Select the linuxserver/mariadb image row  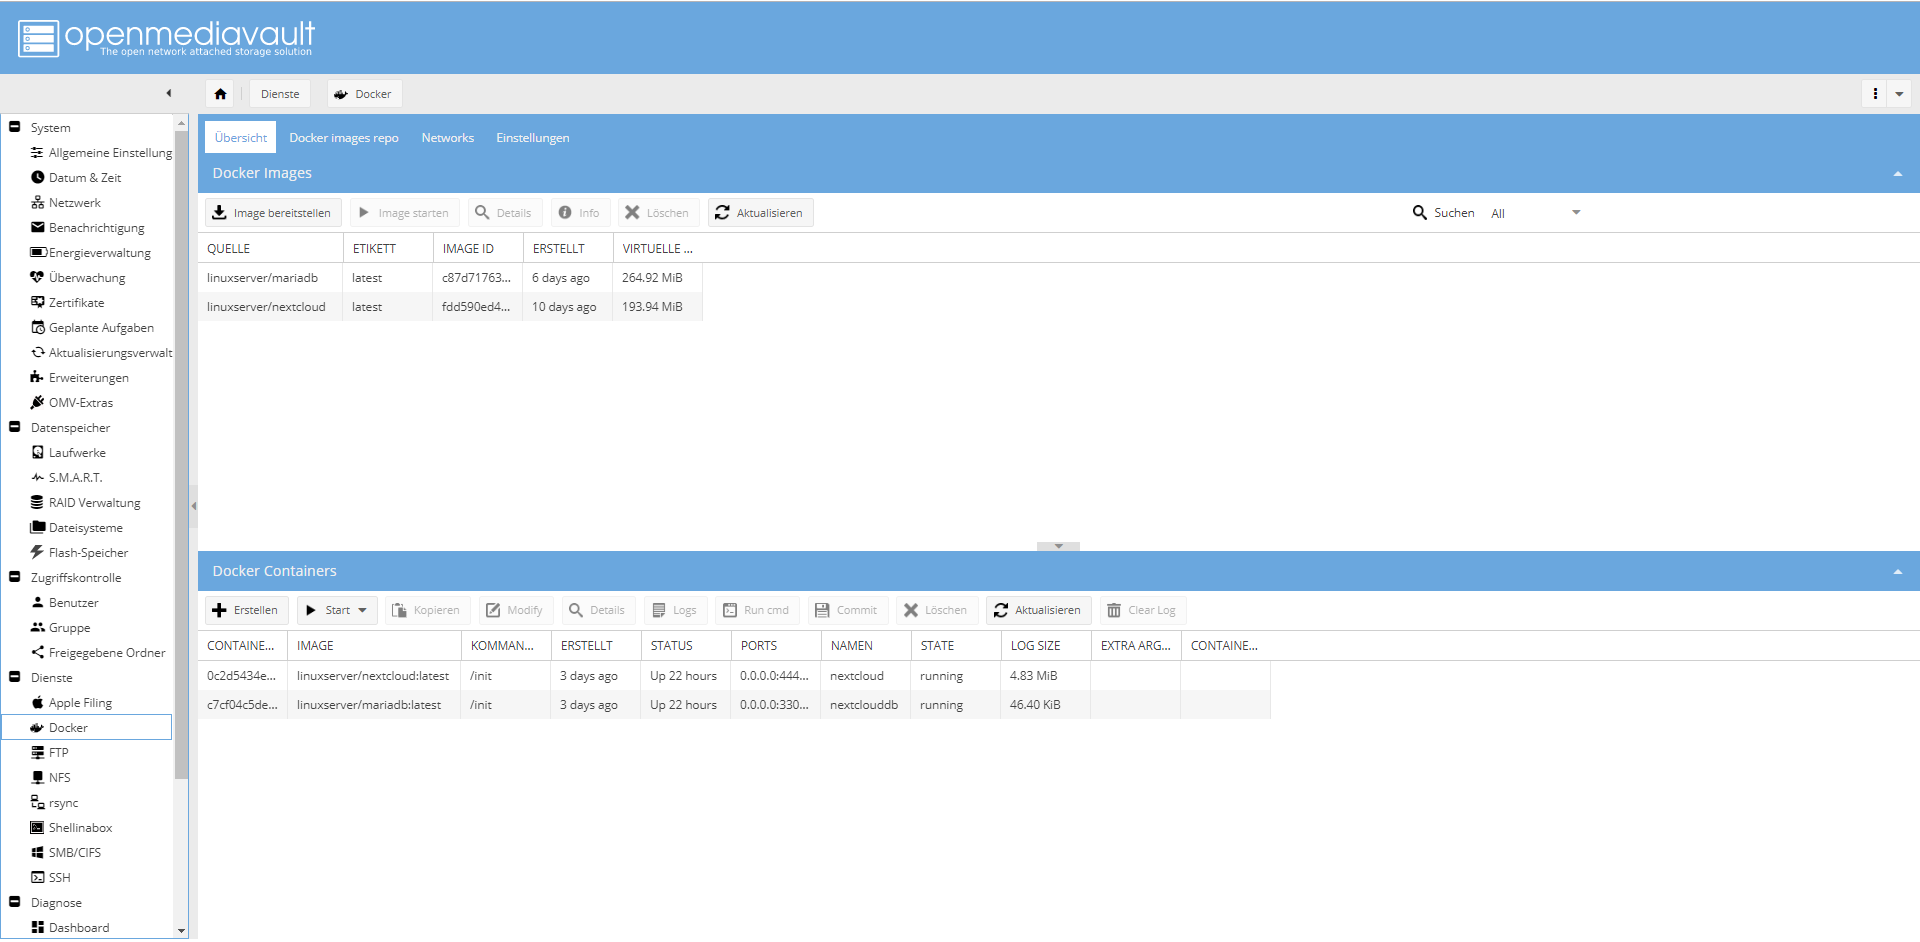tap(450, 278)
